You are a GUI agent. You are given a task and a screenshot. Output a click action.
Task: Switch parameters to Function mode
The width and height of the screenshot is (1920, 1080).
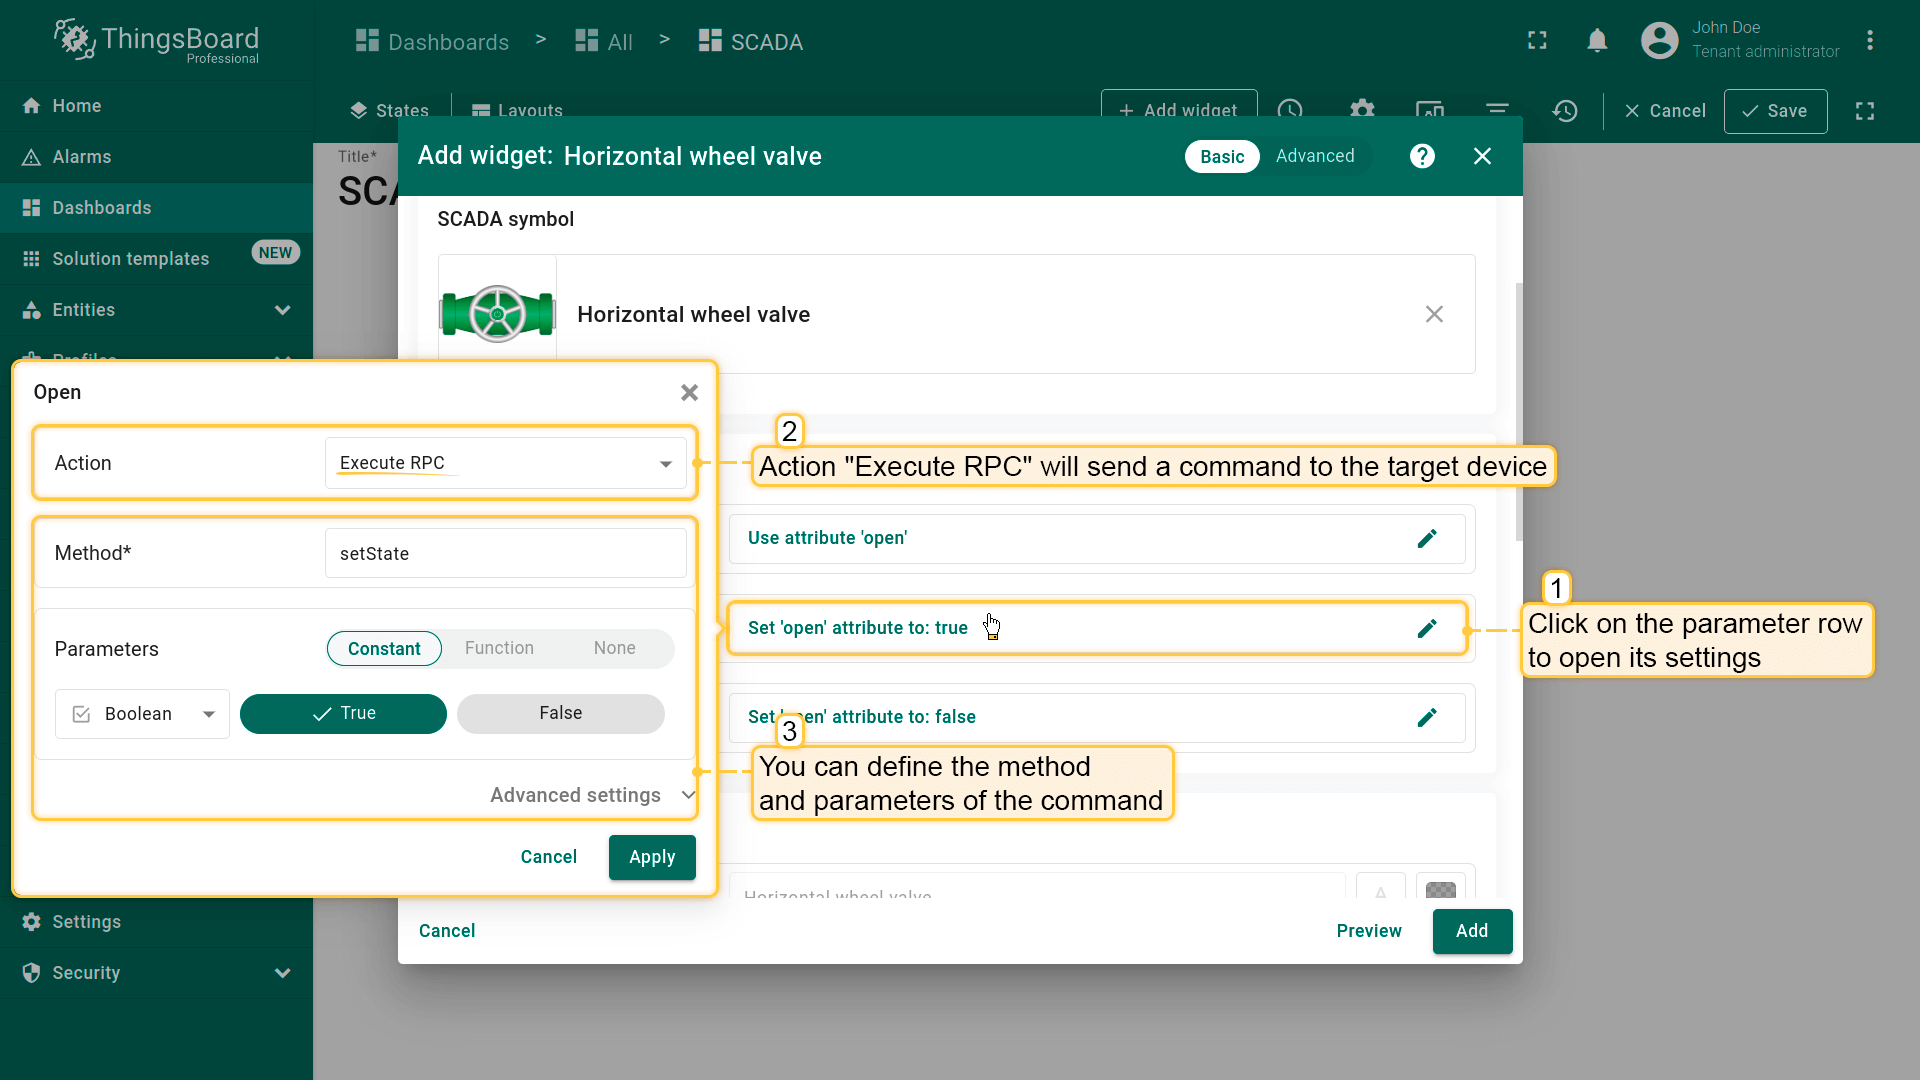click(499, 649)
